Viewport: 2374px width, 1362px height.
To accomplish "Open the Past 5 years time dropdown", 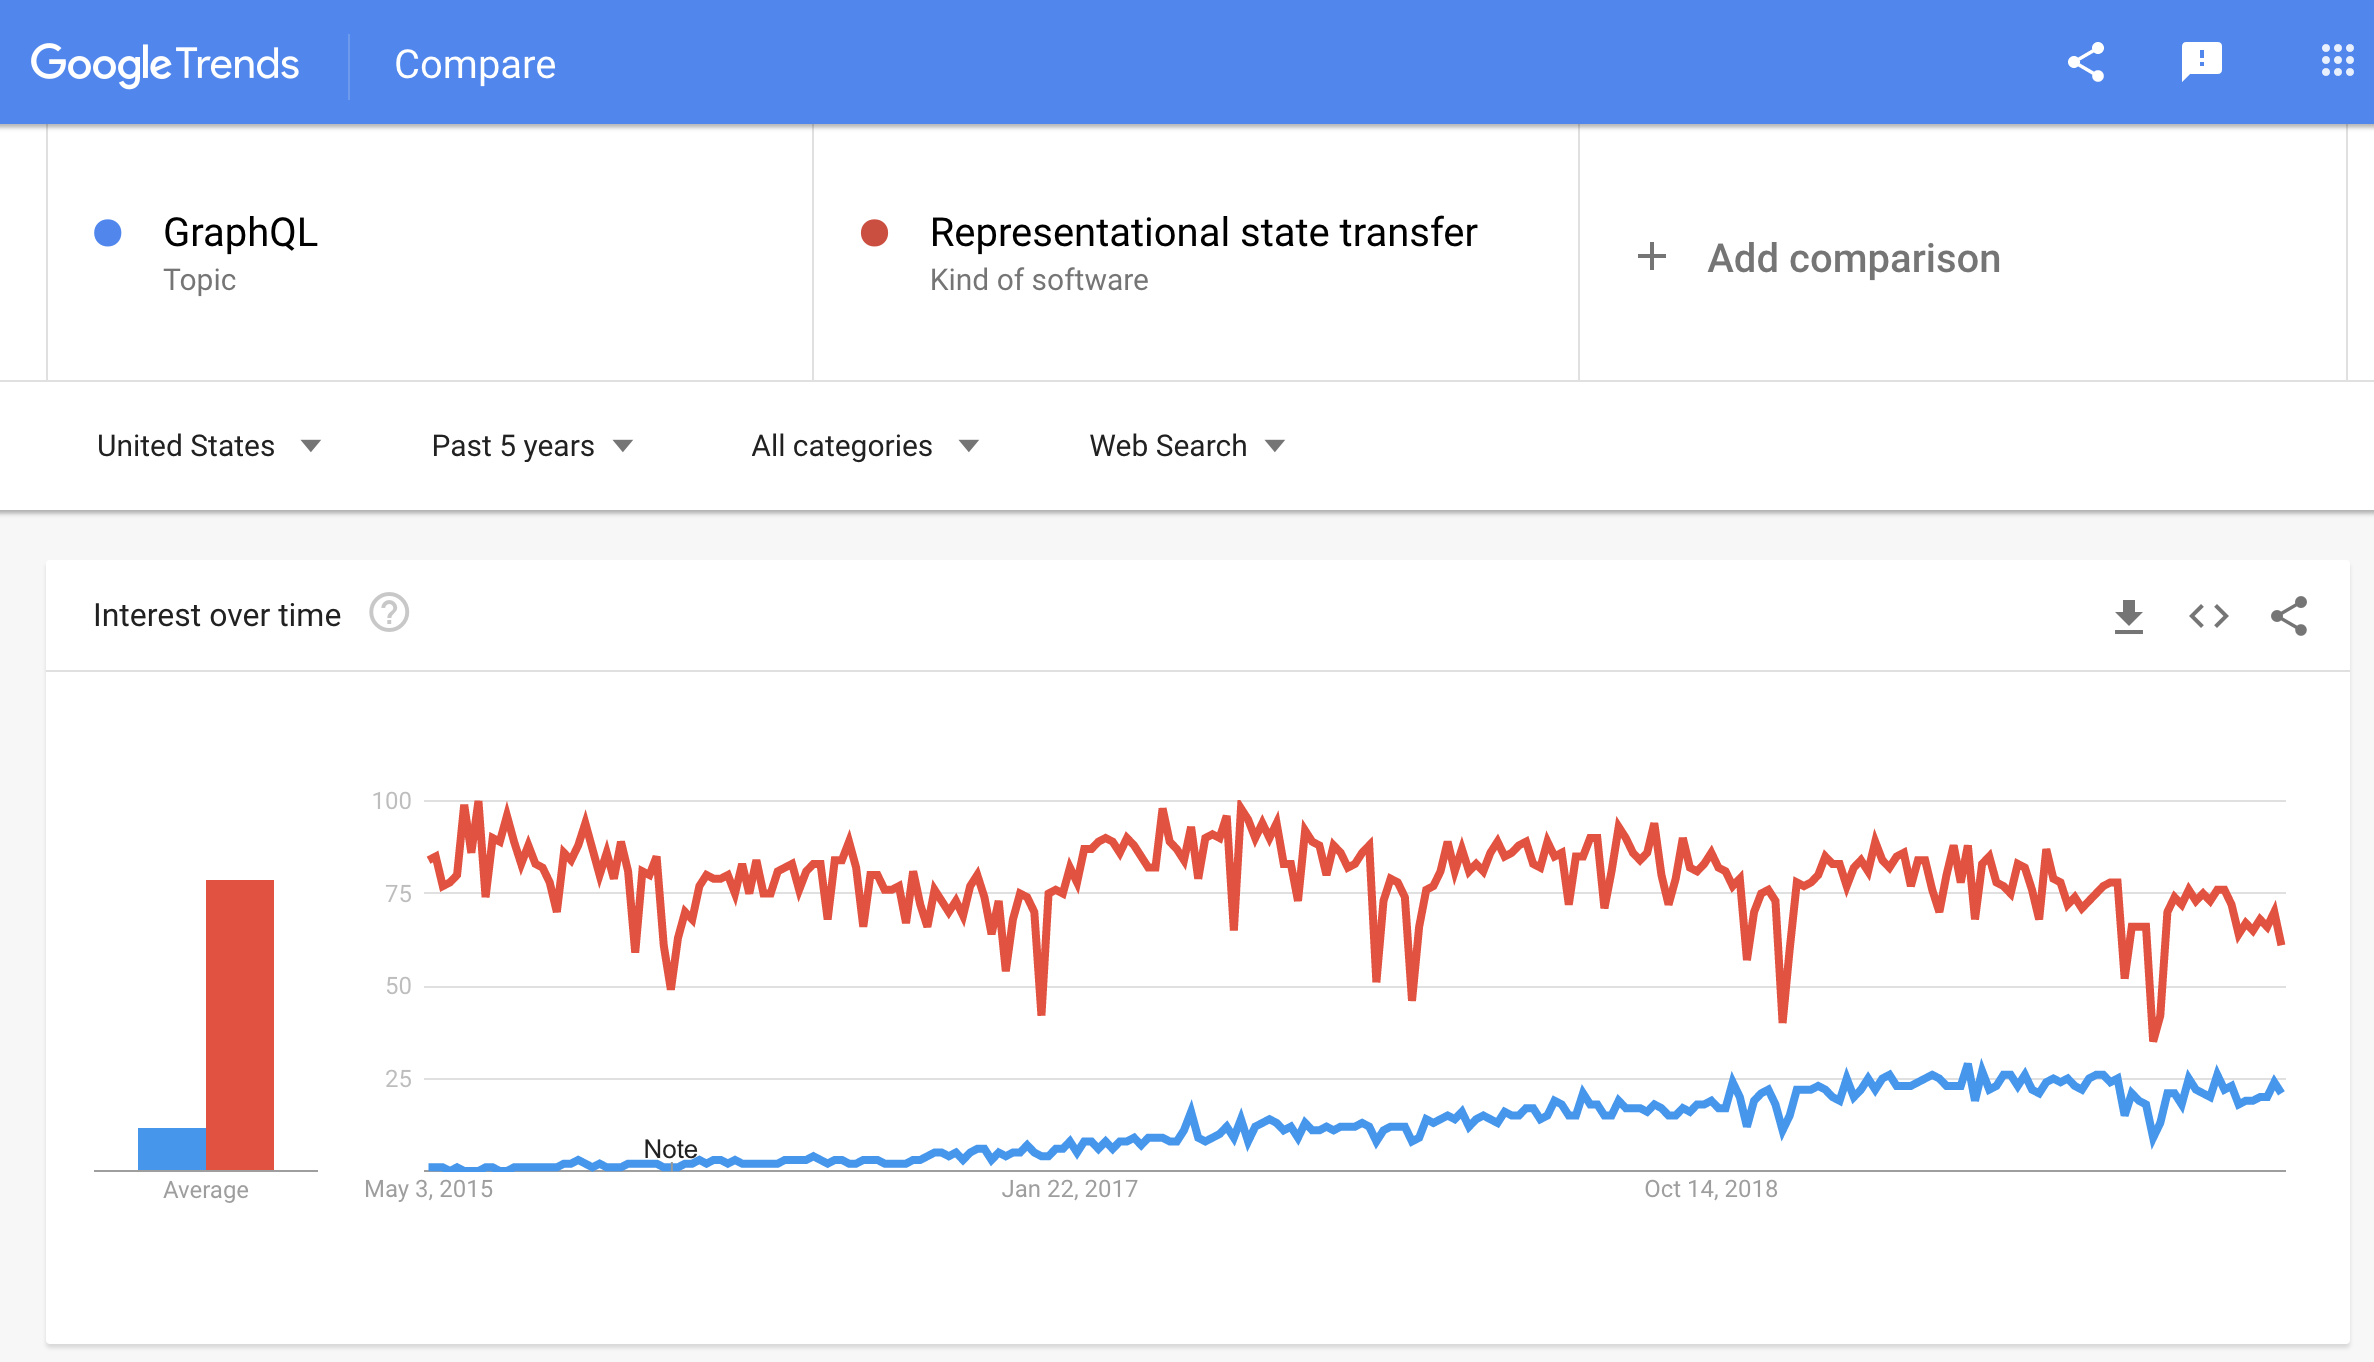I will (532, 445).
